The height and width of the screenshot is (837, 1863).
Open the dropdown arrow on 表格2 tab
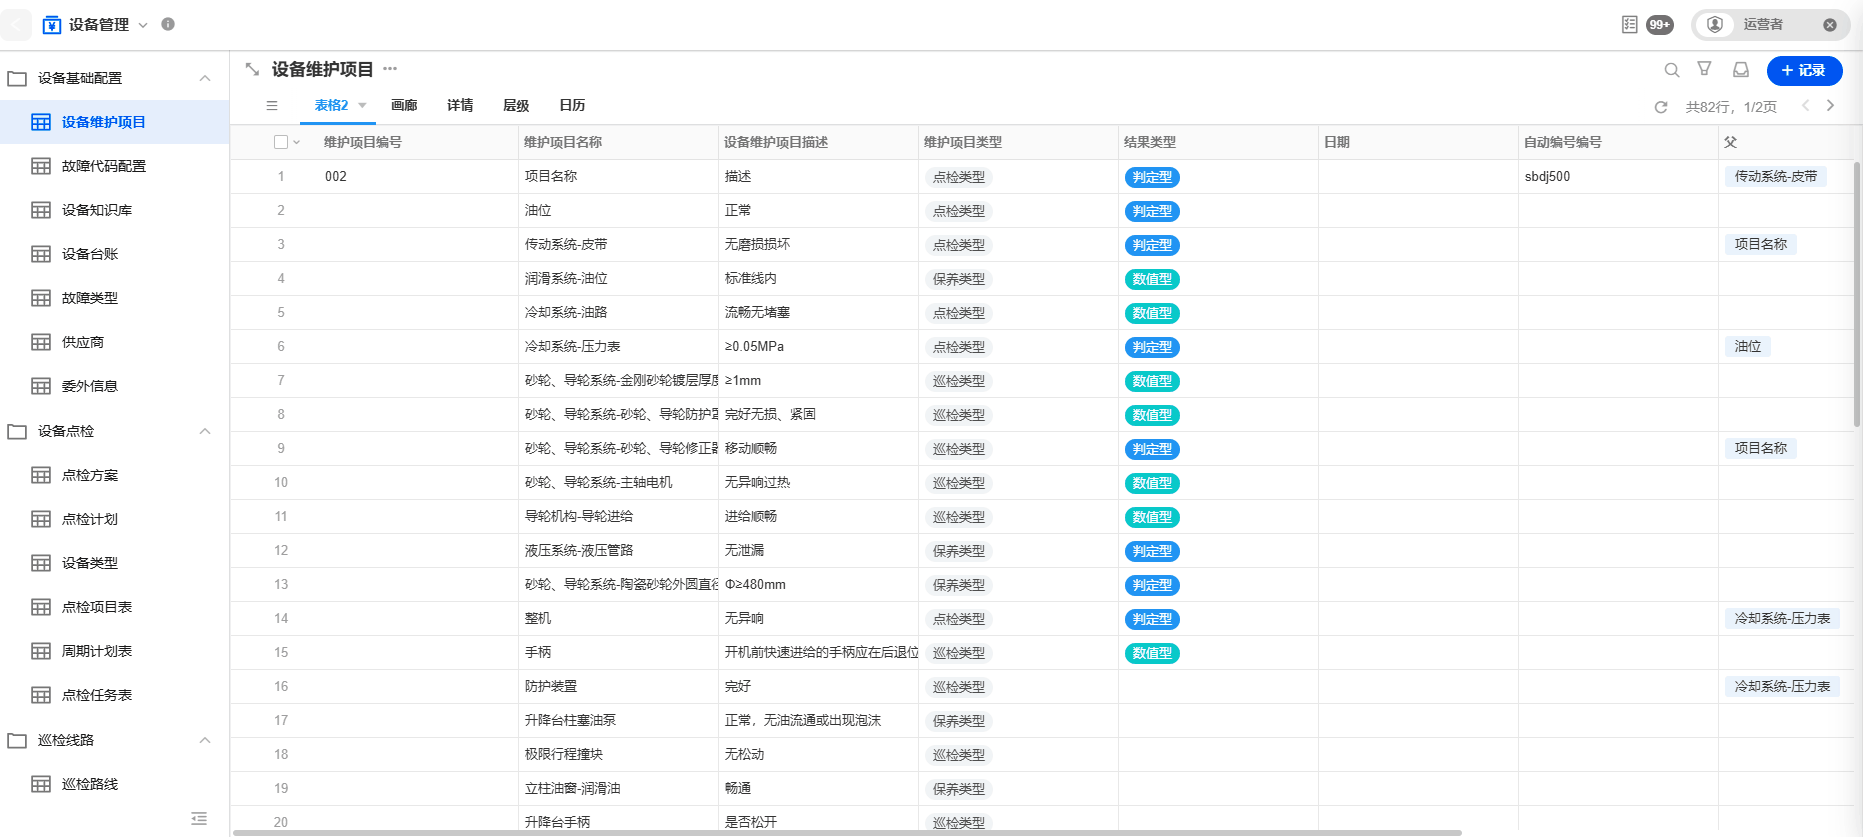362,106
